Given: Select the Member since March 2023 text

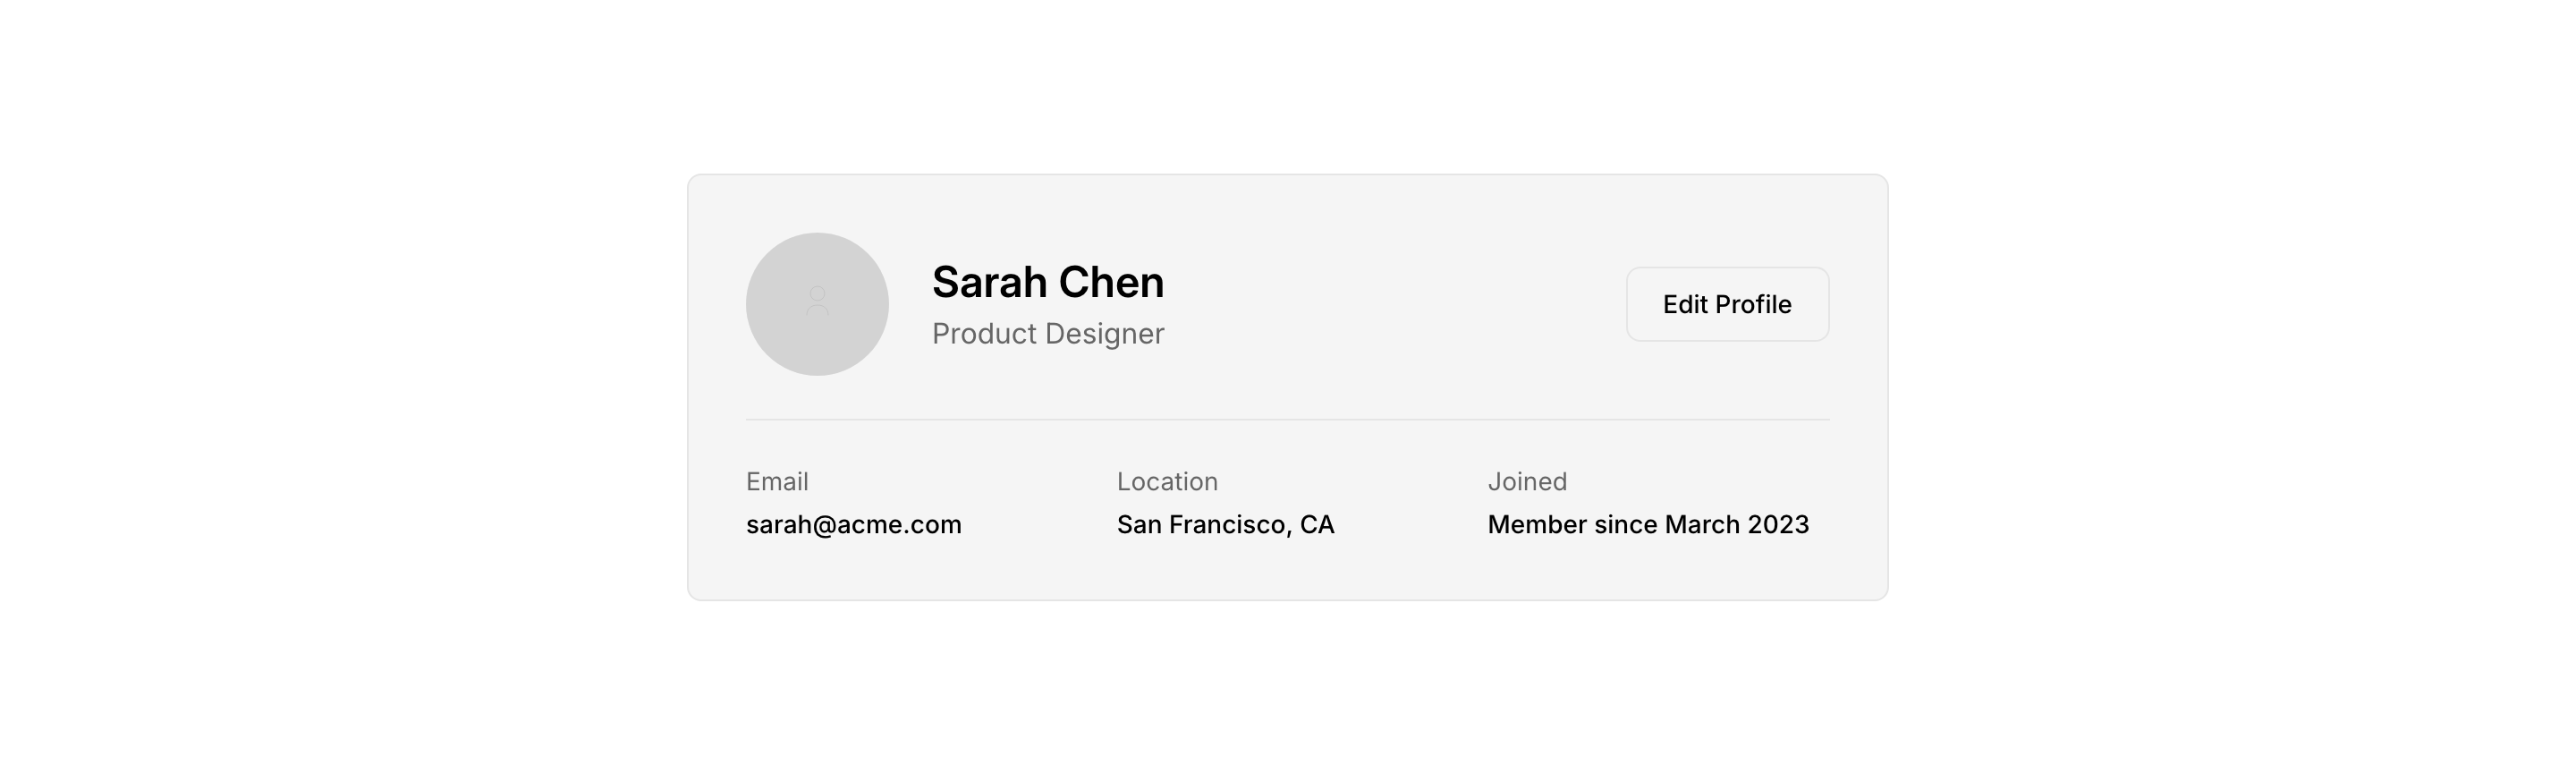Looking at the screenshot, I should coord(1648,525).
